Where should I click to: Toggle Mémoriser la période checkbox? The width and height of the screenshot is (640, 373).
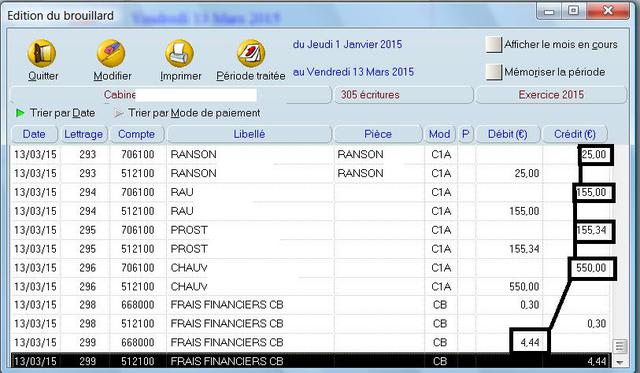point(493,72)
